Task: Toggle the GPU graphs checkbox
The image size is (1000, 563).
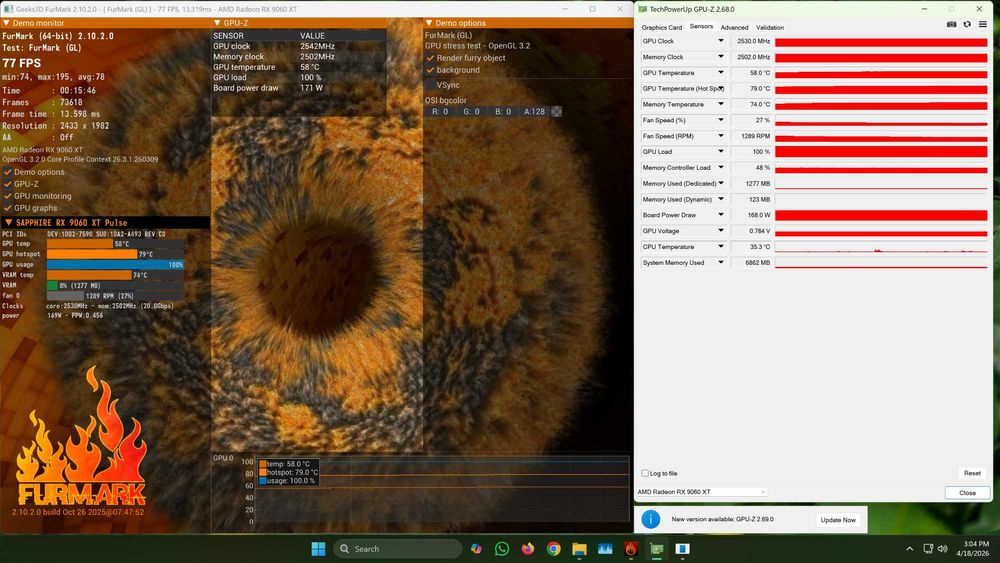Action: point(8,208)
